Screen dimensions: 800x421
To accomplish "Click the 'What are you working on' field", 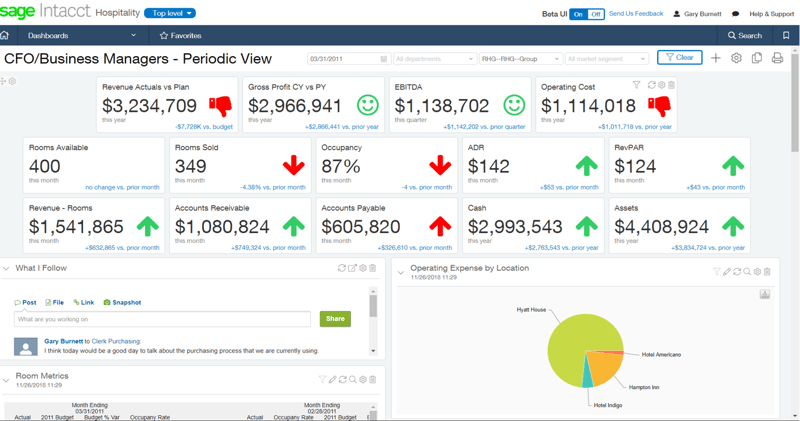I will pos(162,319).
